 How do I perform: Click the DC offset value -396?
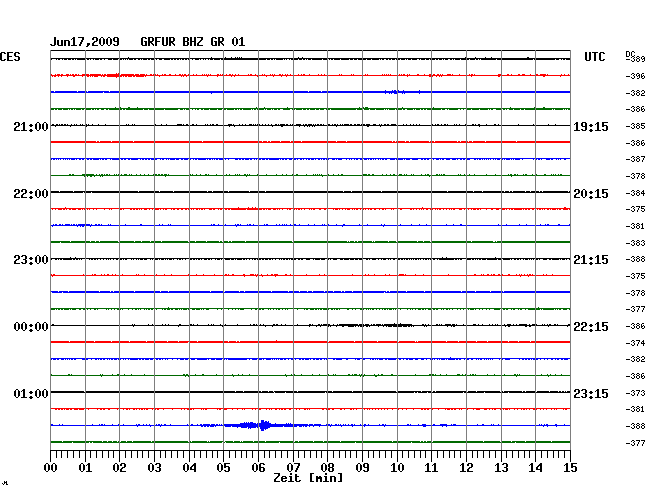pos(635,76)
